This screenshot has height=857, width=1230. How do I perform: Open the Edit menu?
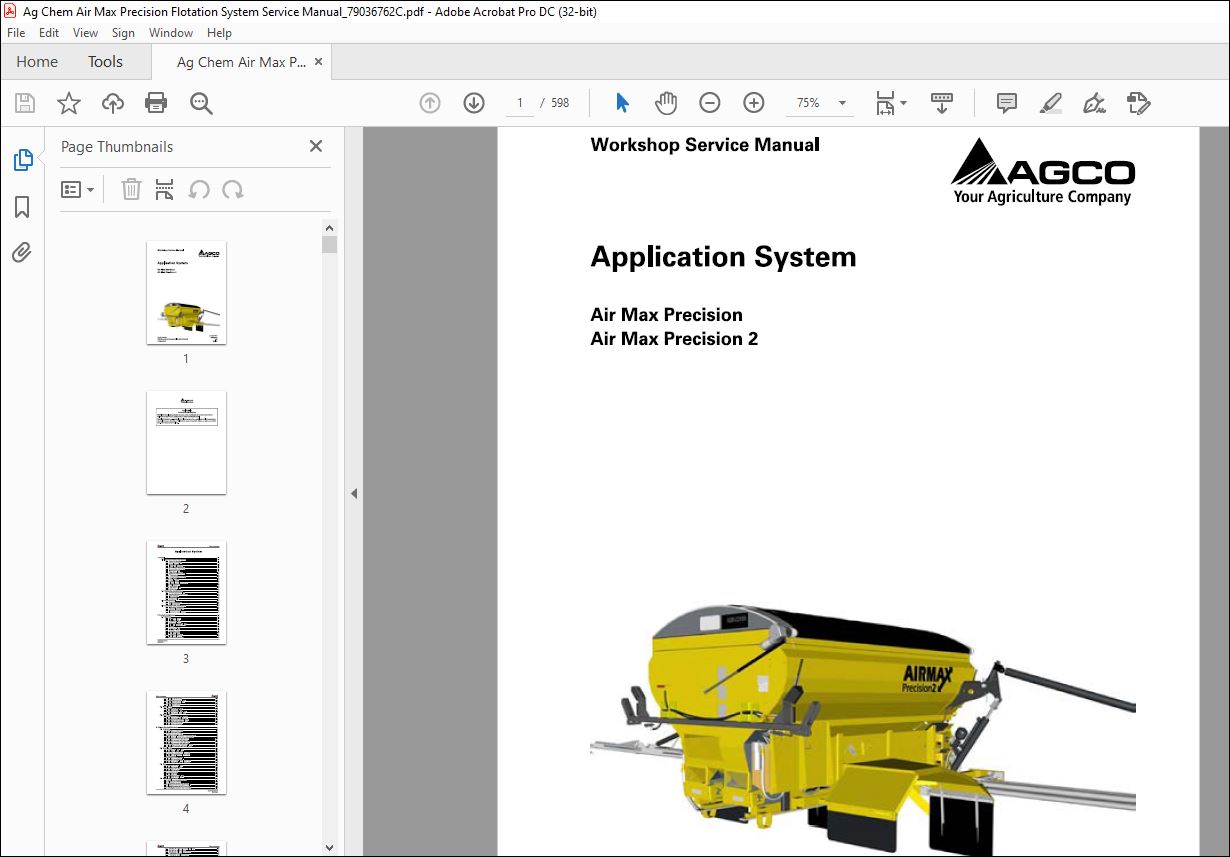[49, 33]
